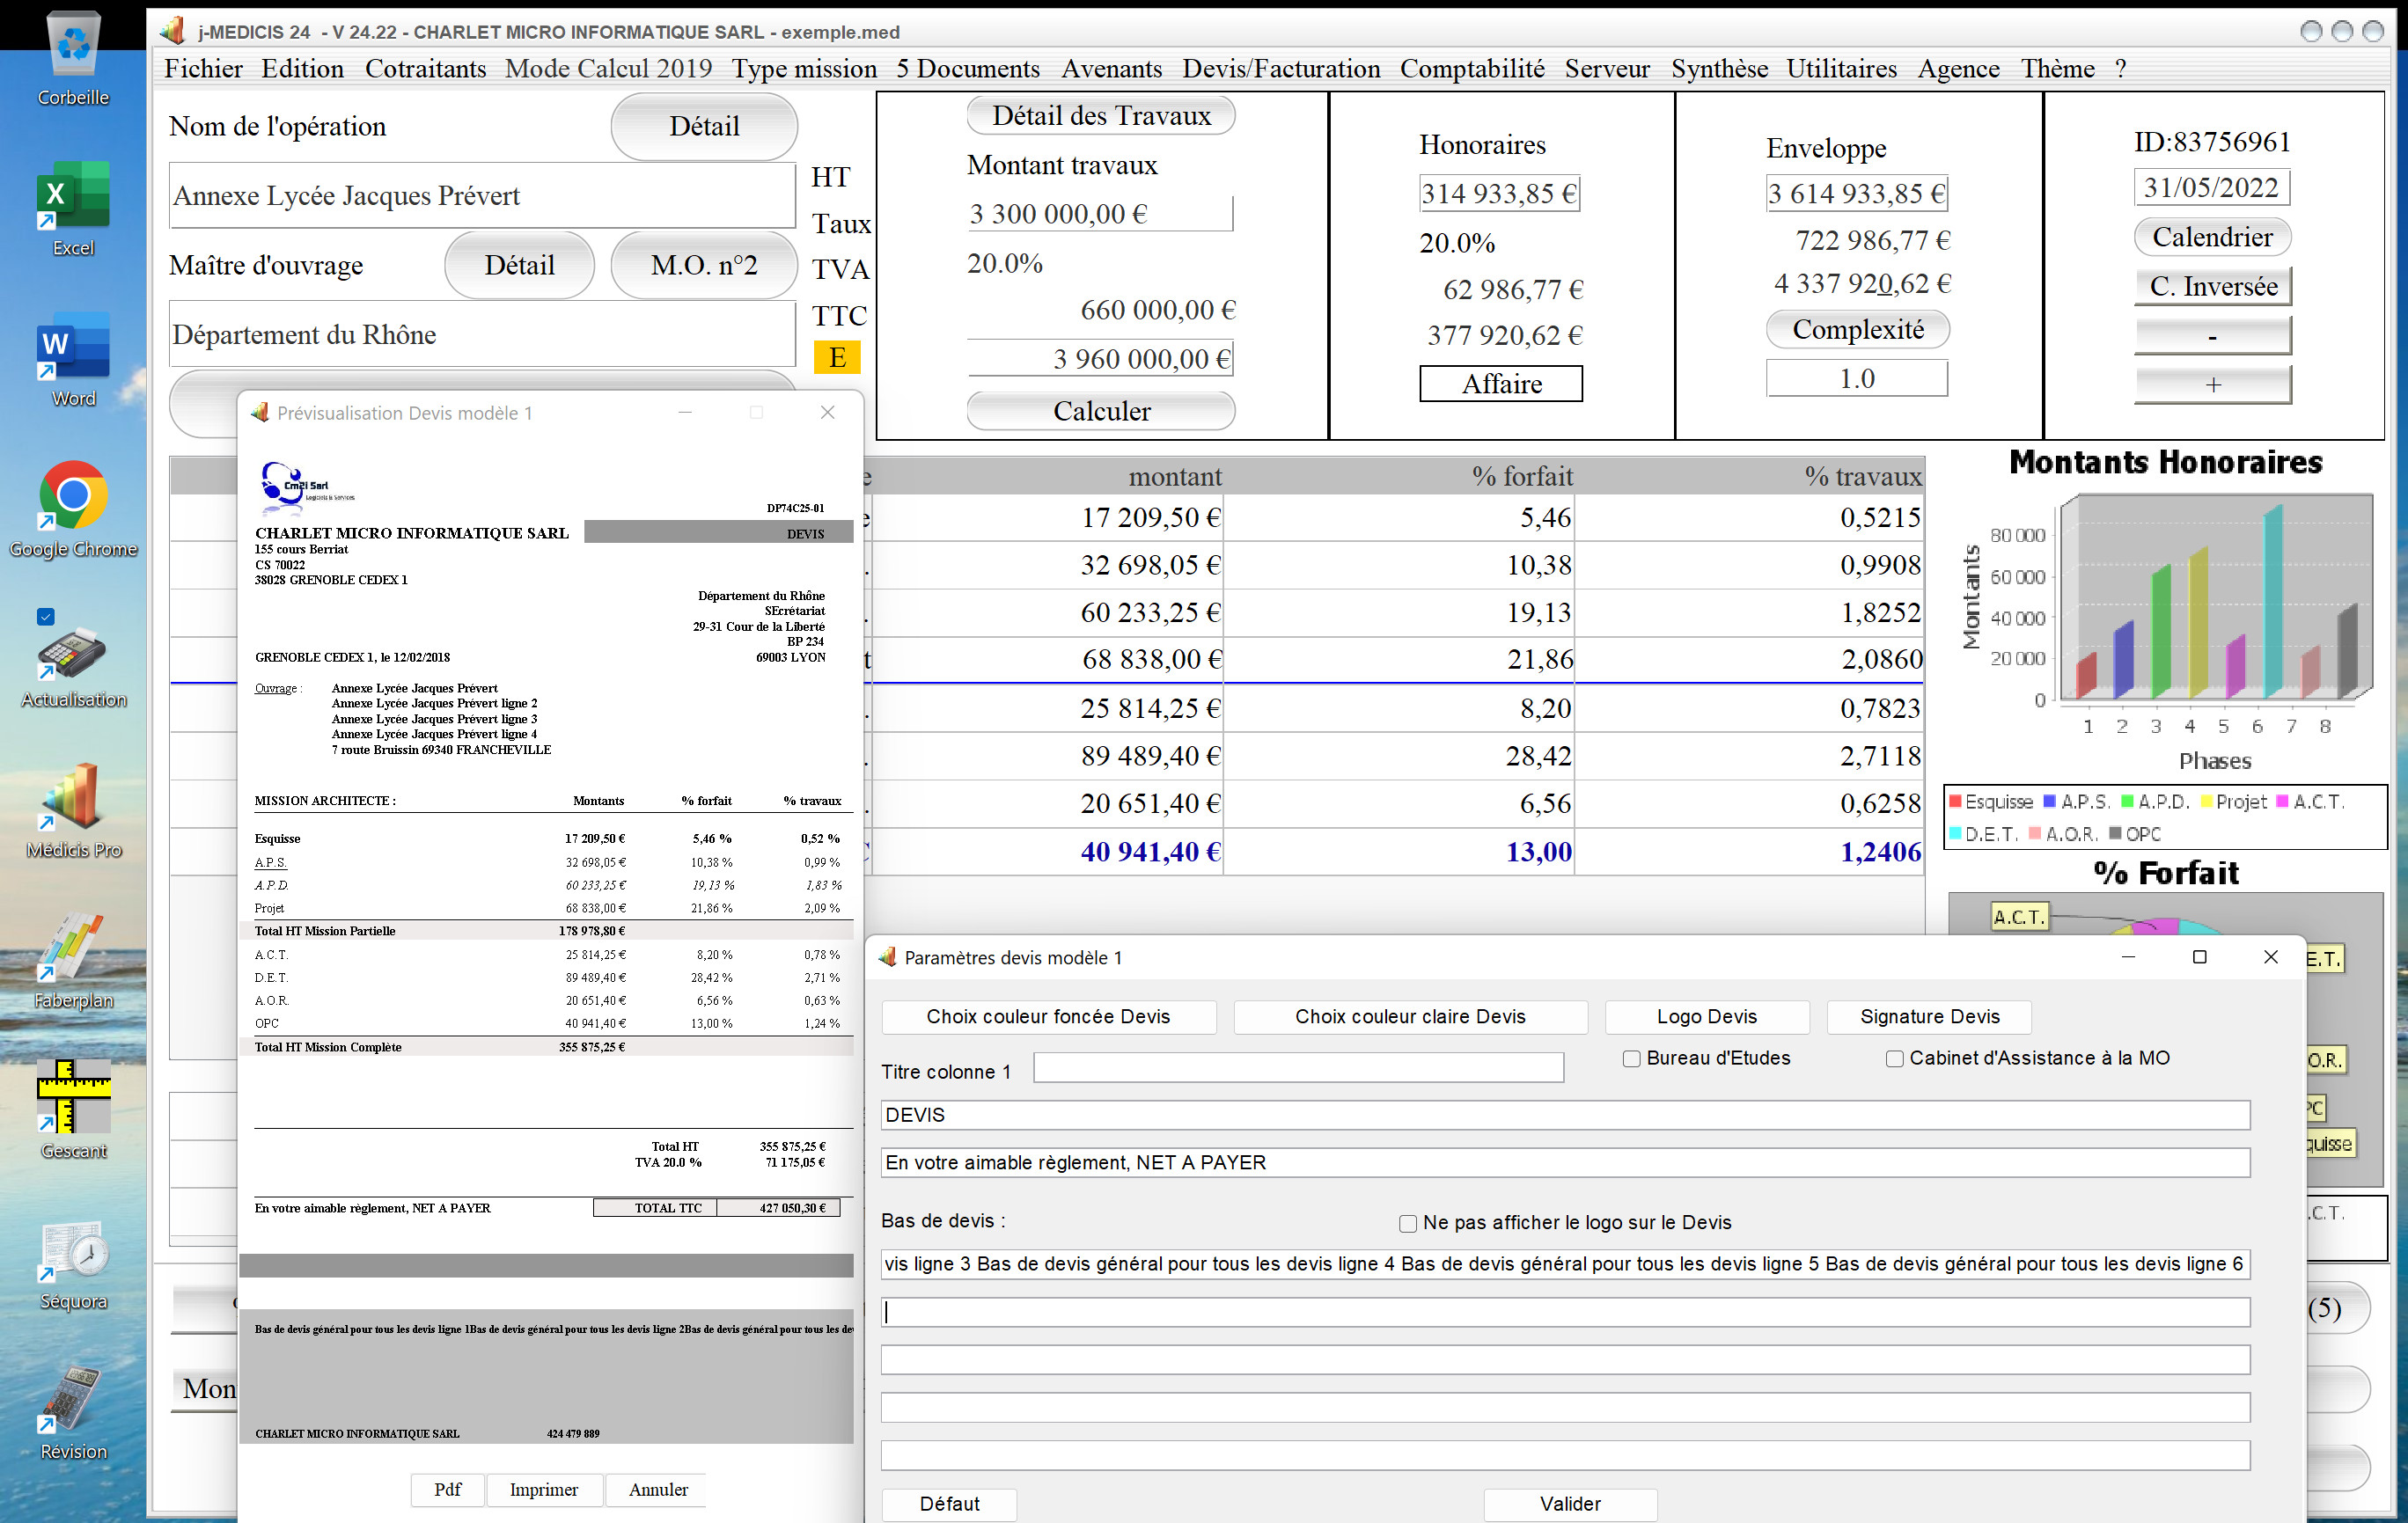Open the Word desktop shortcut
Screen dimensions: 2408x1523
[73, 358]
